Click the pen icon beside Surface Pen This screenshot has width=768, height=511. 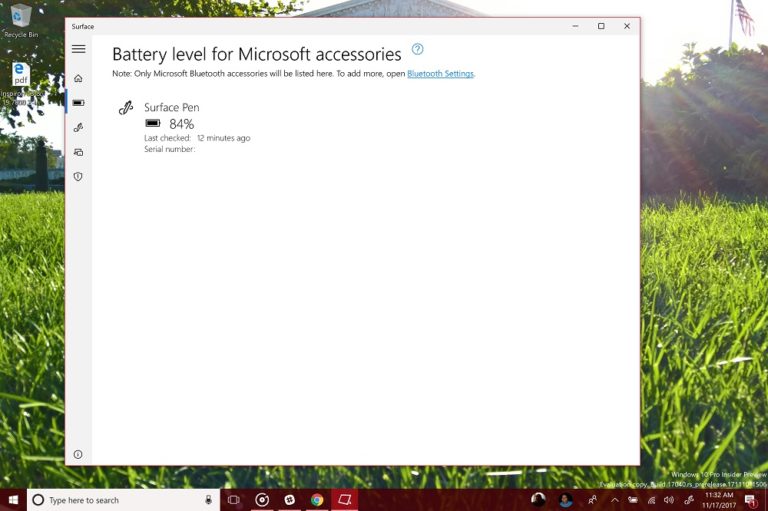click(126, 107)
